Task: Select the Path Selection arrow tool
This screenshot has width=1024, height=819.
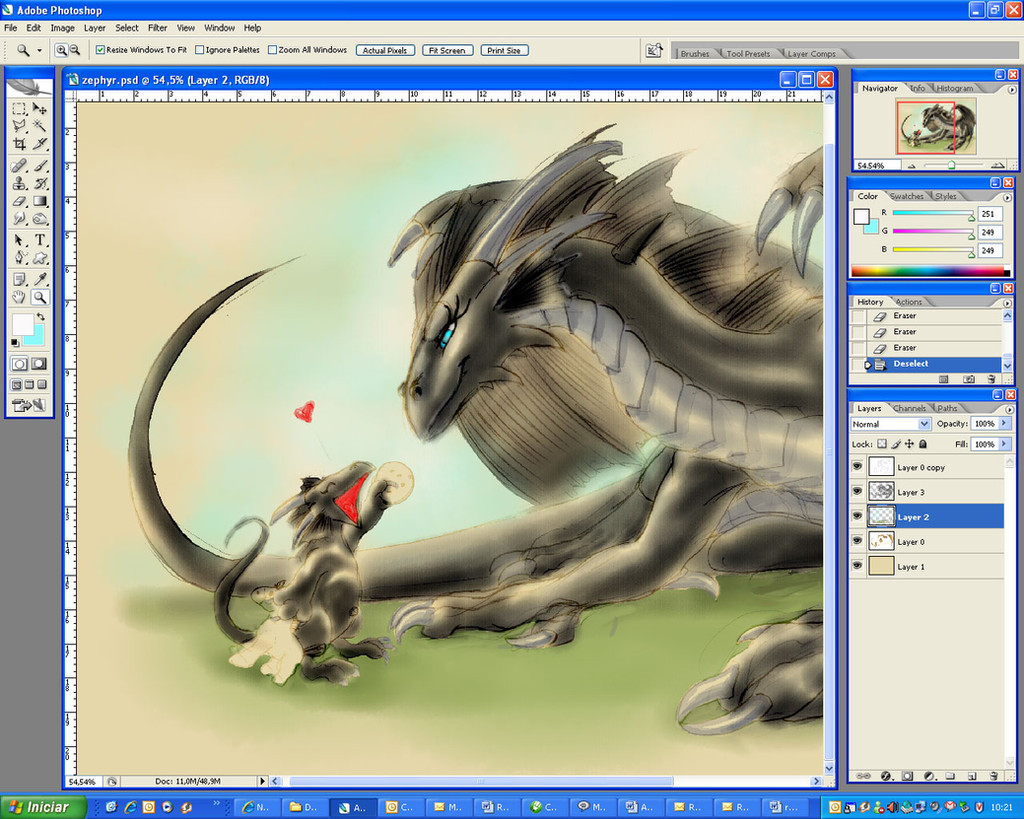Action: point(19,240)
